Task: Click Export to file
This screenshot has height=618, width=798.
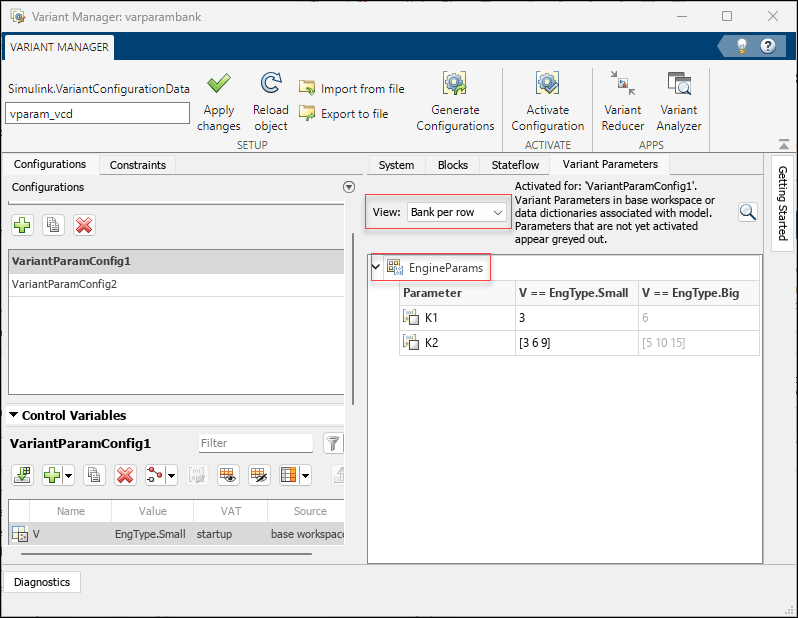Action: coord(344,114)
